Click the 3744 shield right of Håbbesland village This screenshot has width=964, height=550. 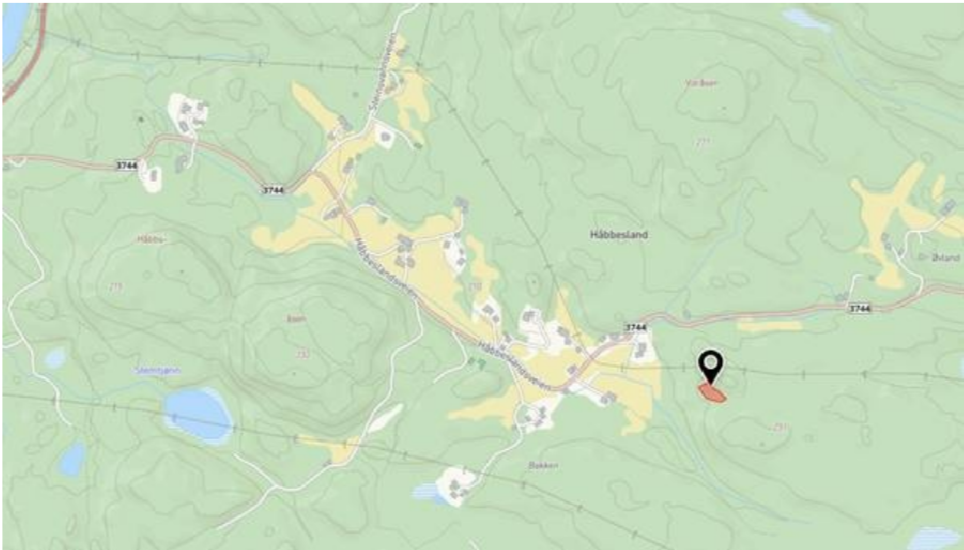pos(636,328)
